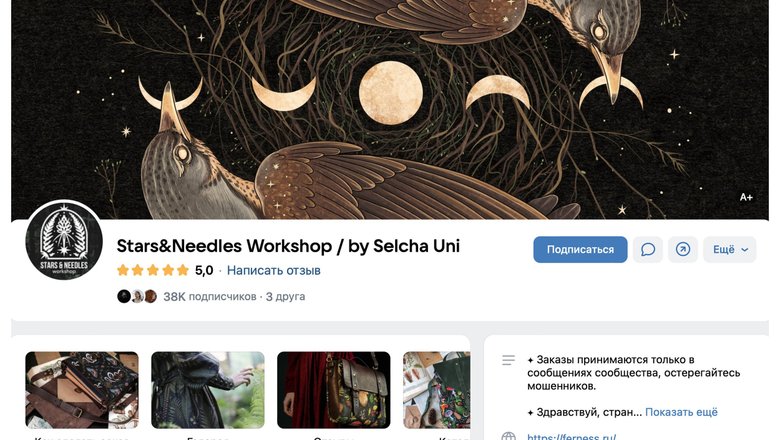Open thumbnail of brown leather satchel
This screenshot has width=780, height=440.
(x=334, y=390)
